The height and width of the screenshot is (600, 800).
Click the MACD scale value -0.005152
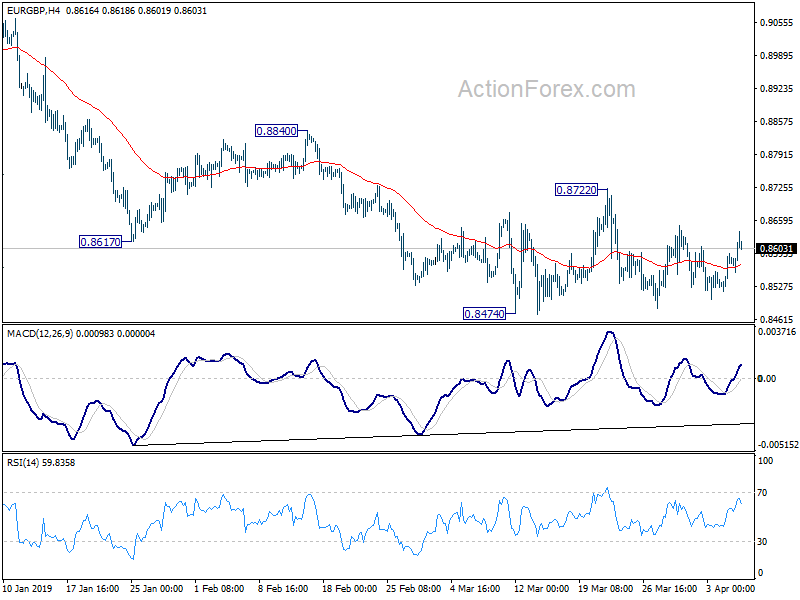(x=778, y=445)
